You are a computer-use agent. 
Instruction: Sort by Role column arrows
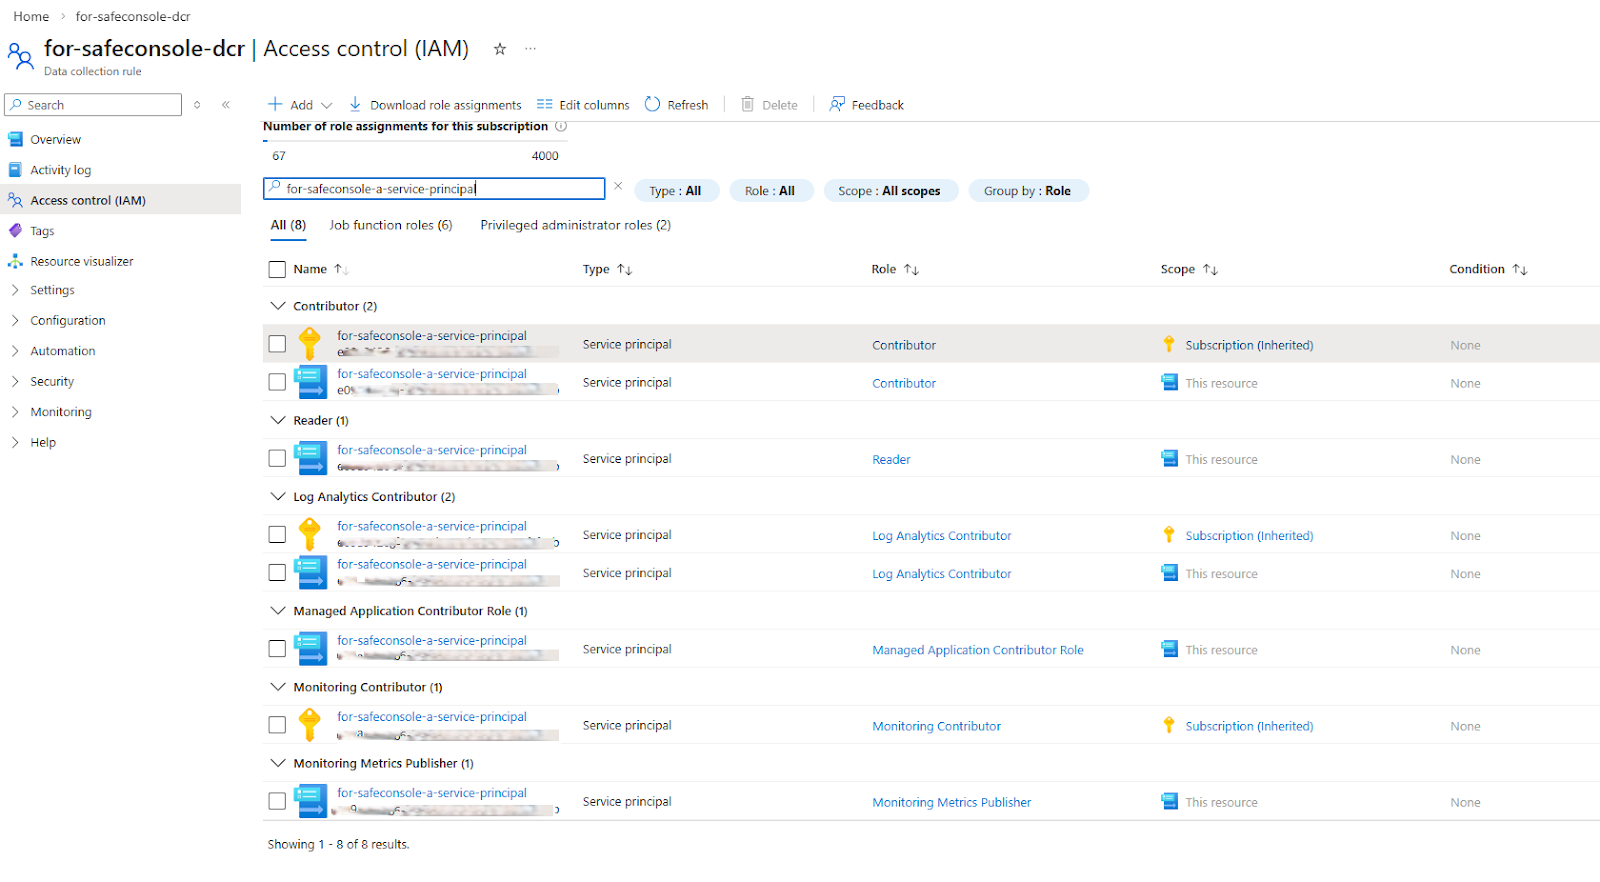pyautogui.click(x=911, y=269)
